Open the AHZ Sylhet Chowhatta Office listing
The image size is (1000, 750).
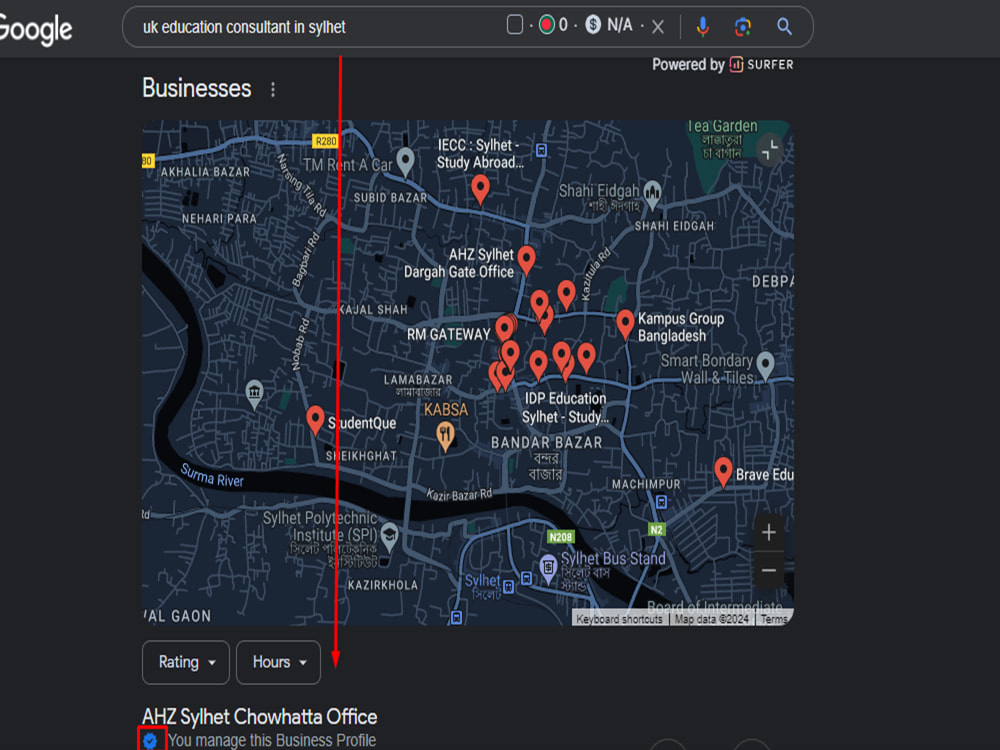tap(260, 717)
